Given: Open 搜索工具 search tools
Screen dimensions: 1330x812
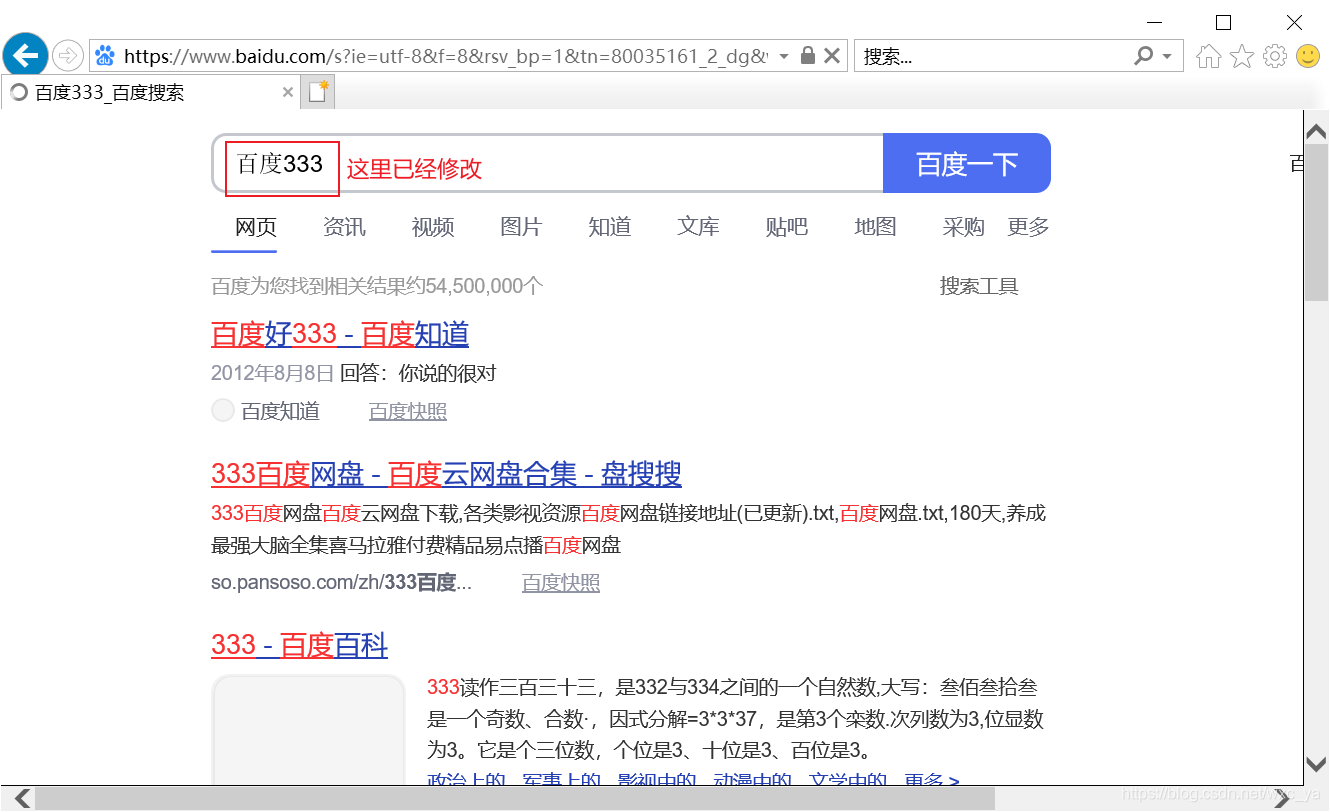Looking at the screenshot, I should click(979, 286).
